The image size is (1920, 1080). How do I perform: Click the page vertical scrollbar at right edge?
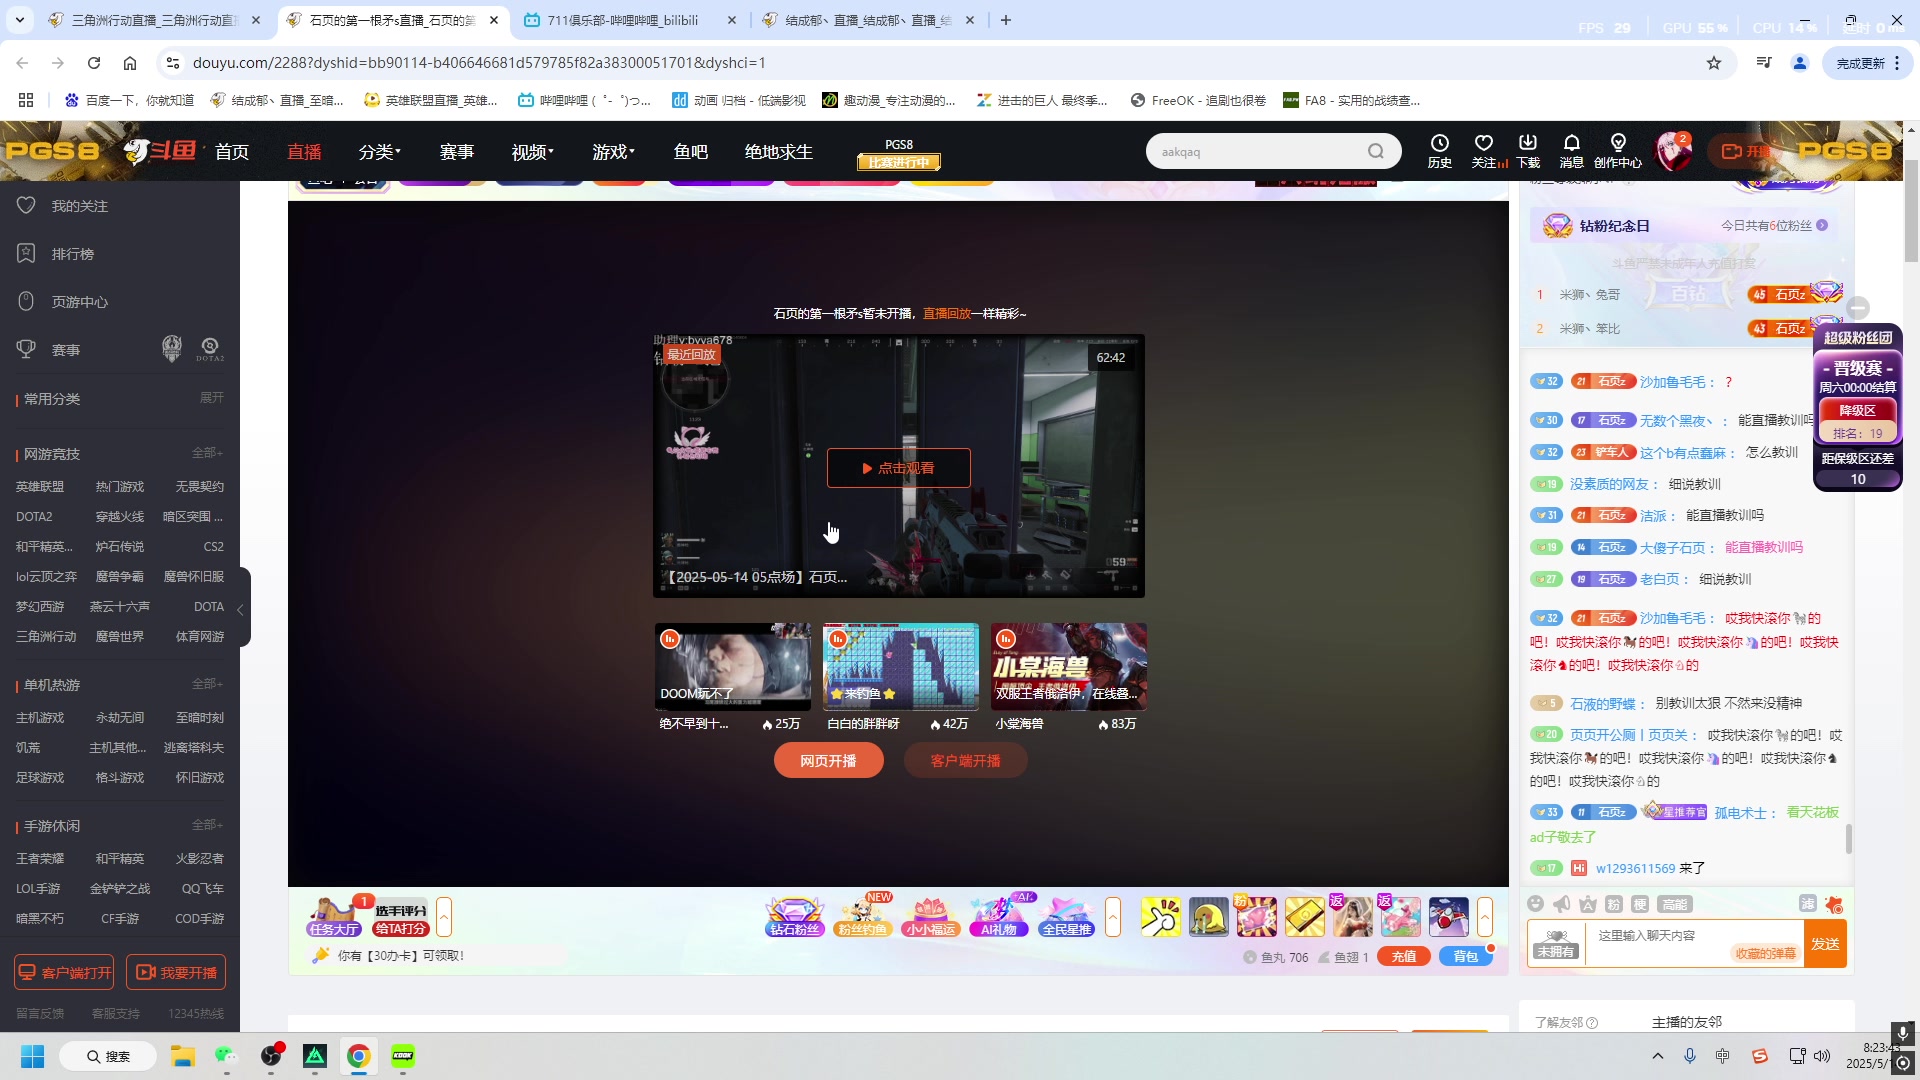[x=1911, y=210]
